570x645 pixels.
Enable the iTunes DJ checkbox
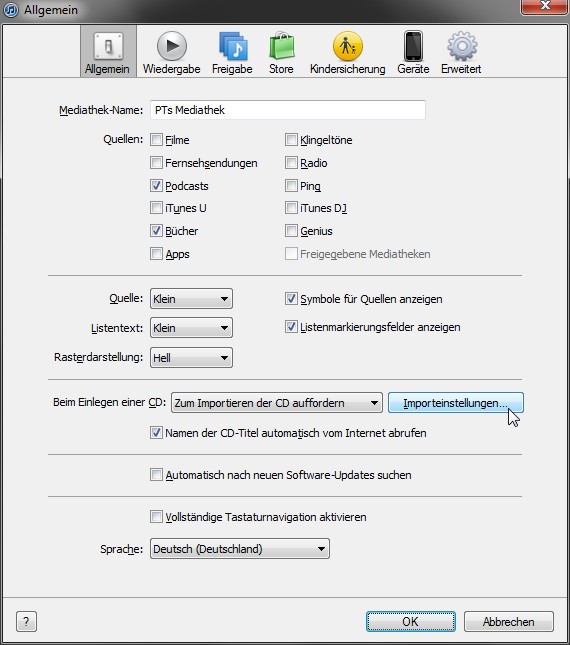pyautogui.click(x=291, y=208)
